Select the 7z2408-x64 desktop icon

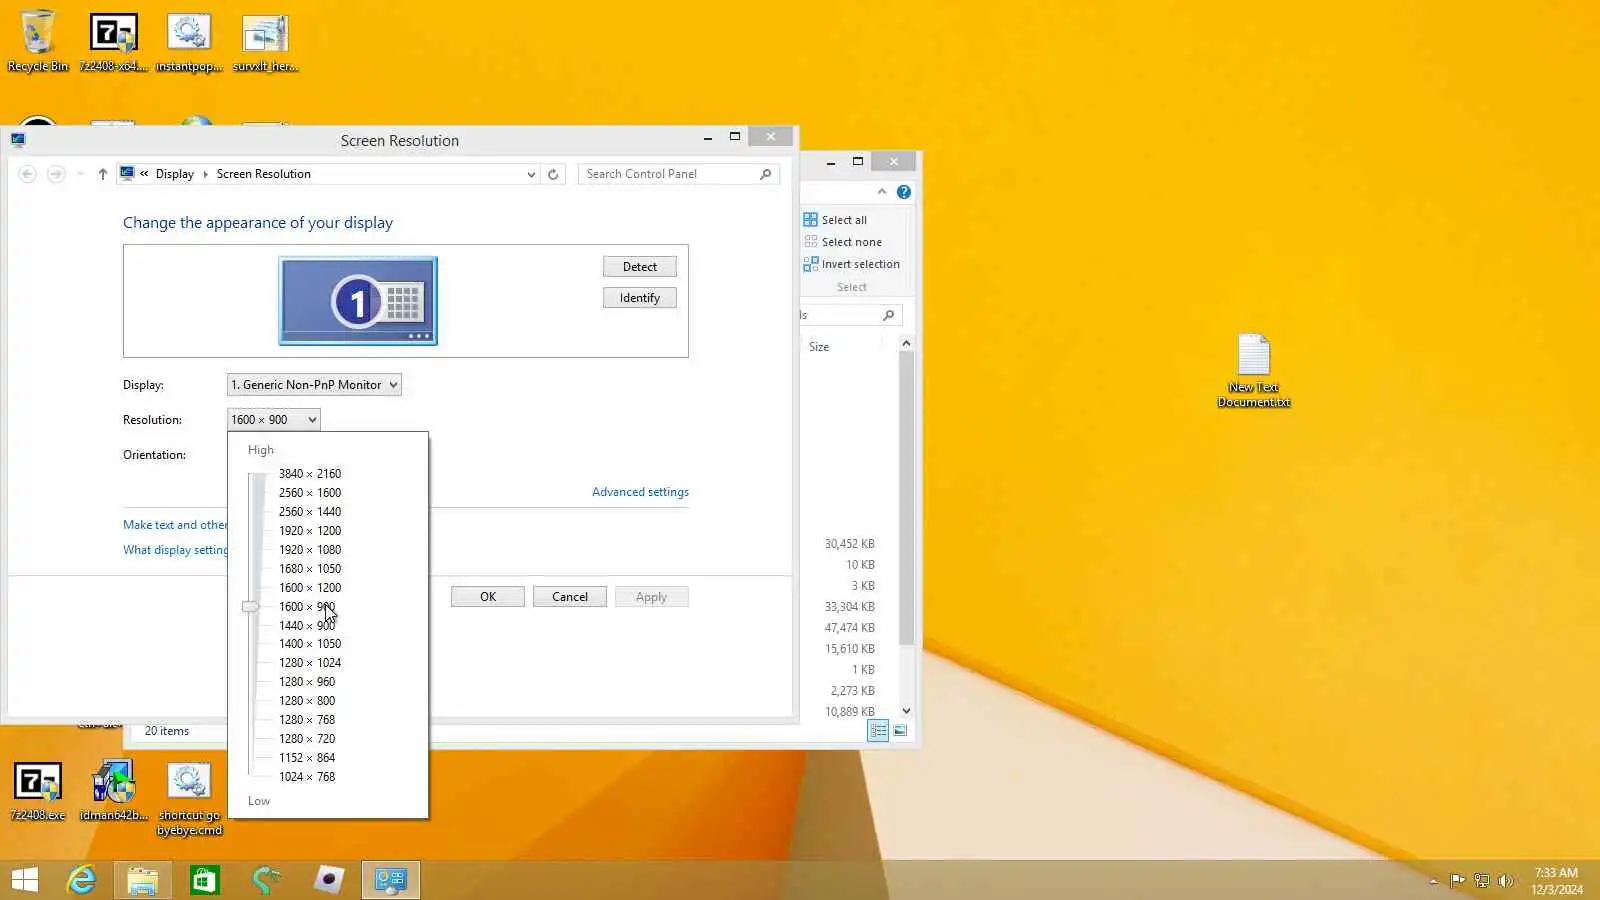(x=113, y=41)
